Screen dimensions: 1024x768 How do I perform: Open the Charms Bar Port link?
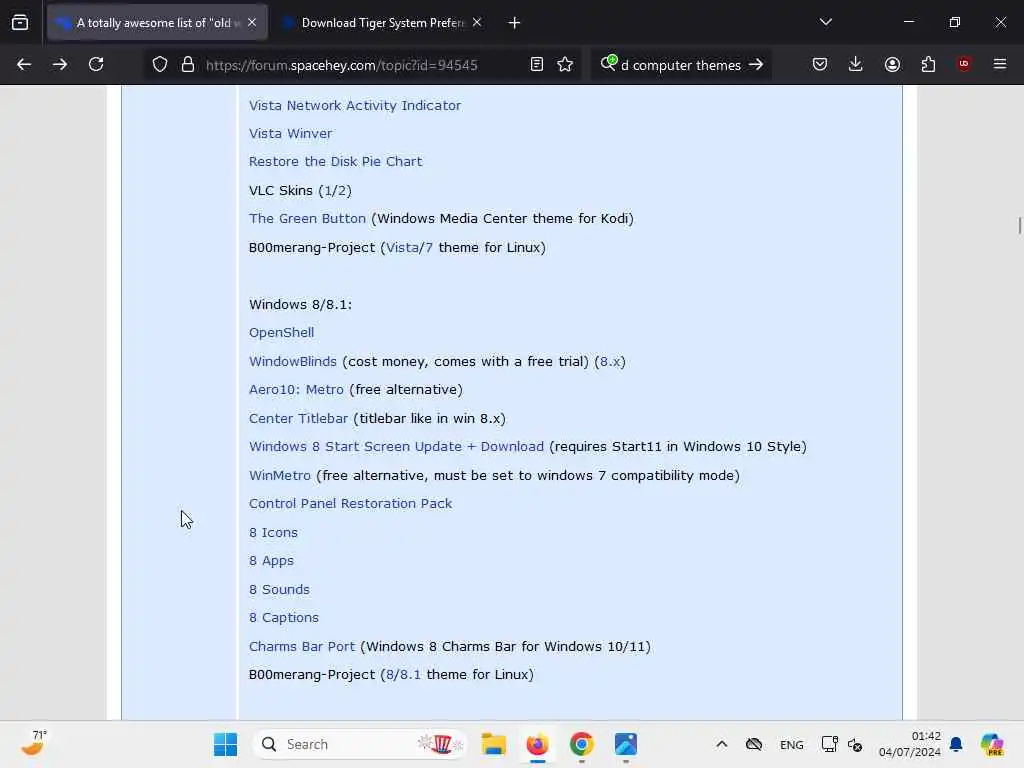[x=302, y=647]
